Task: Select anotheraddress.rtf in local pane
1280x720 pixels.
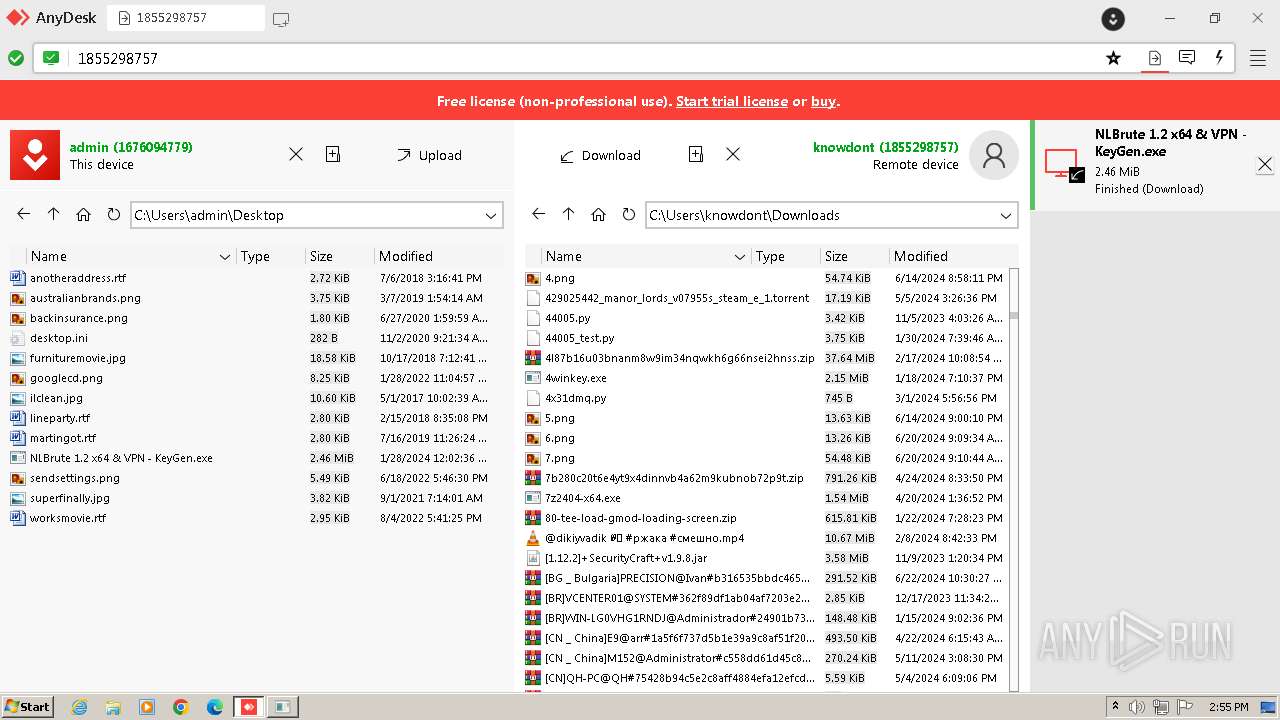Action: pos(255,278)
